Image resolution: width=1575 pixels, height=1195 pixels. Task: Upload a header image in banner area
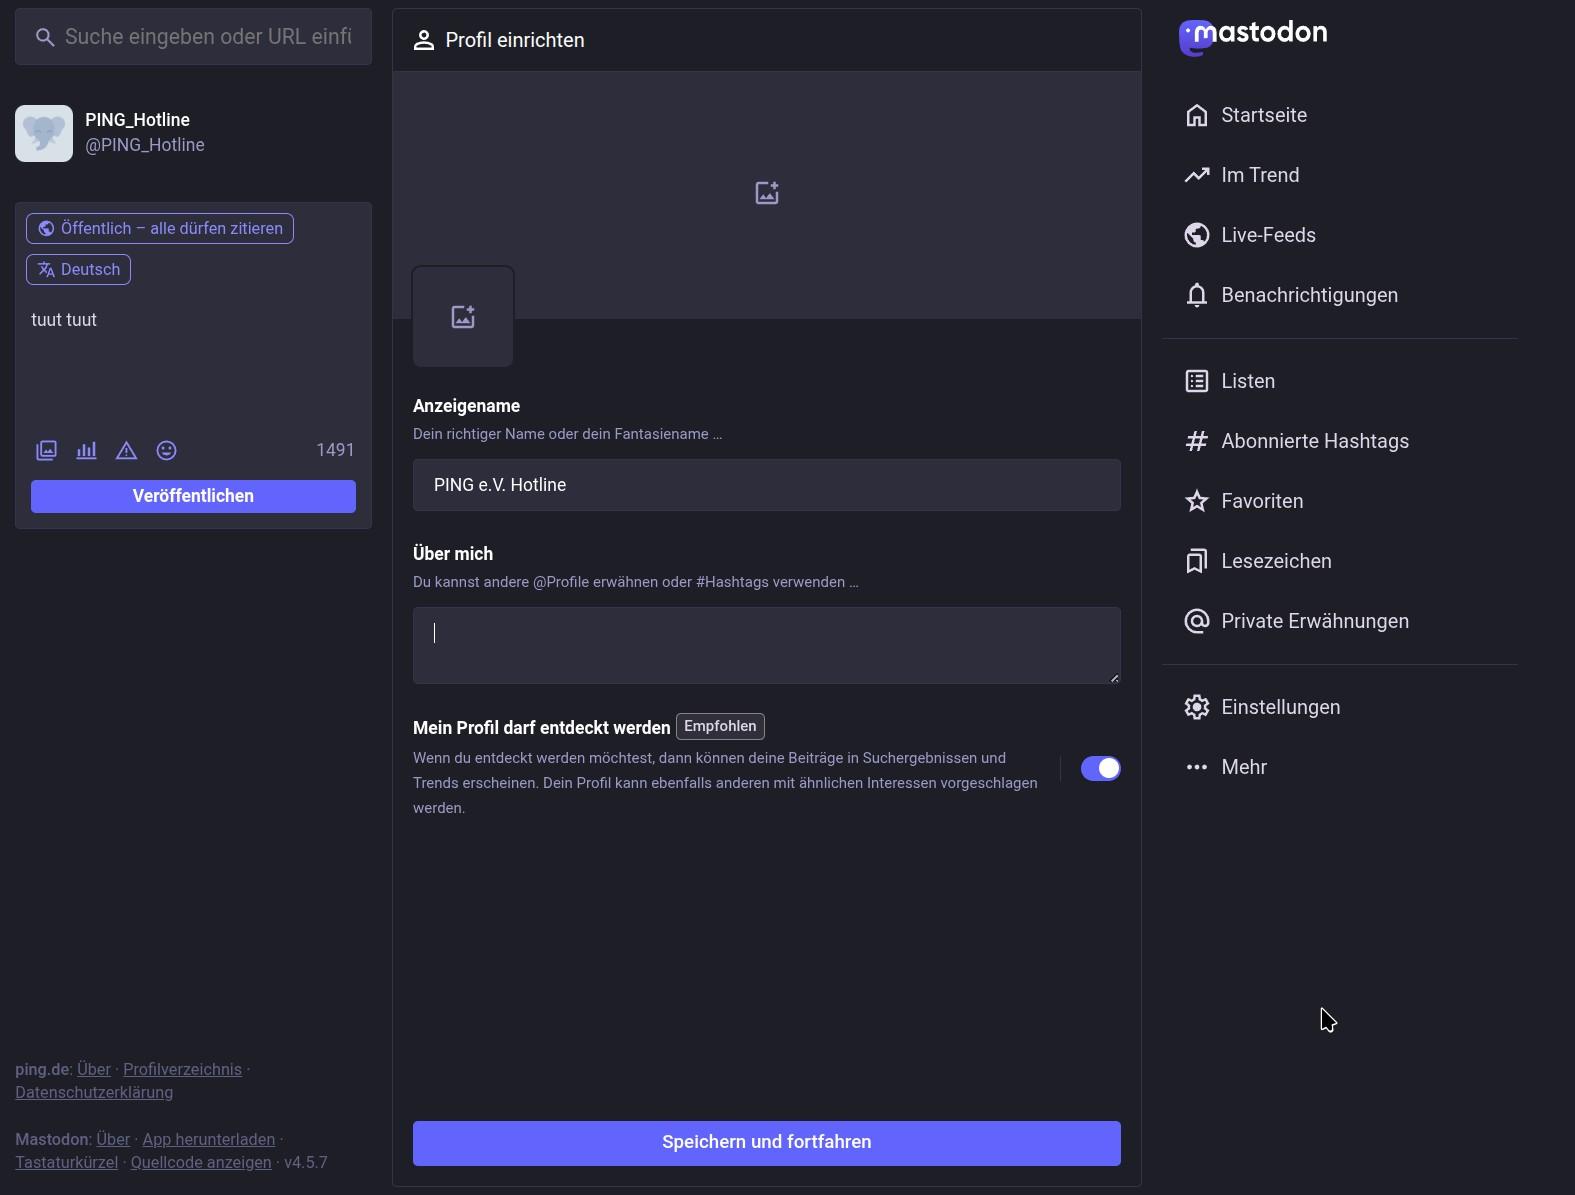(x=767, y=193)
